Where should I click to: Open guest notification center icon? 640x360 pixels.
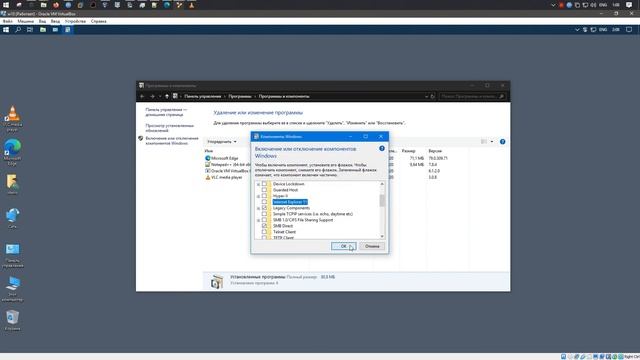pos(629,29)
